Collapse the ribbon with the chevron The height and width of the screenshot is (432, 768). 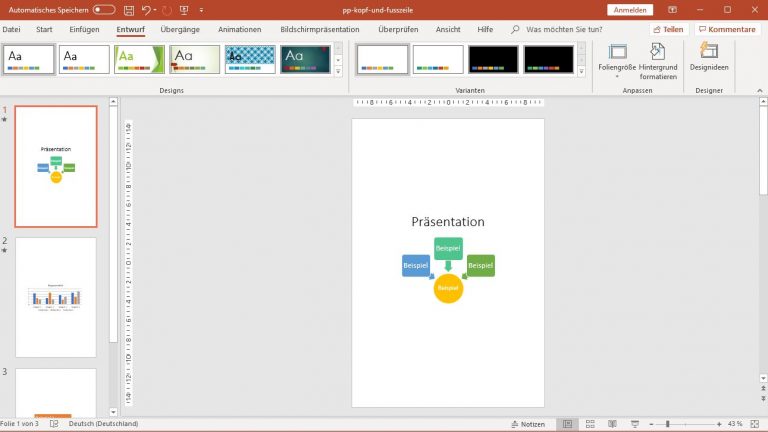[x=760, y=91]
